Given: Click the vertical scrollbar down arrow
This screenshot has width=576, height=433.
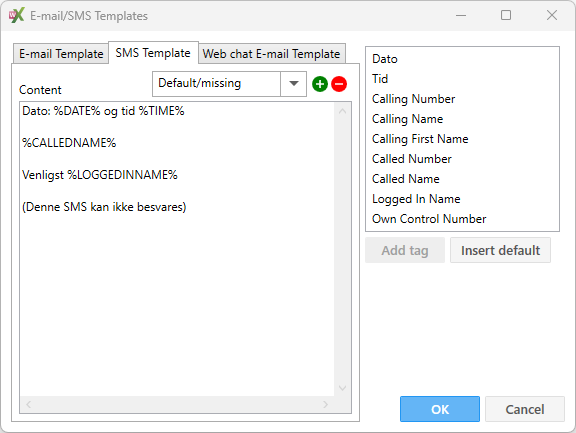Looking at the screenshot, I should tap(342, 388).
